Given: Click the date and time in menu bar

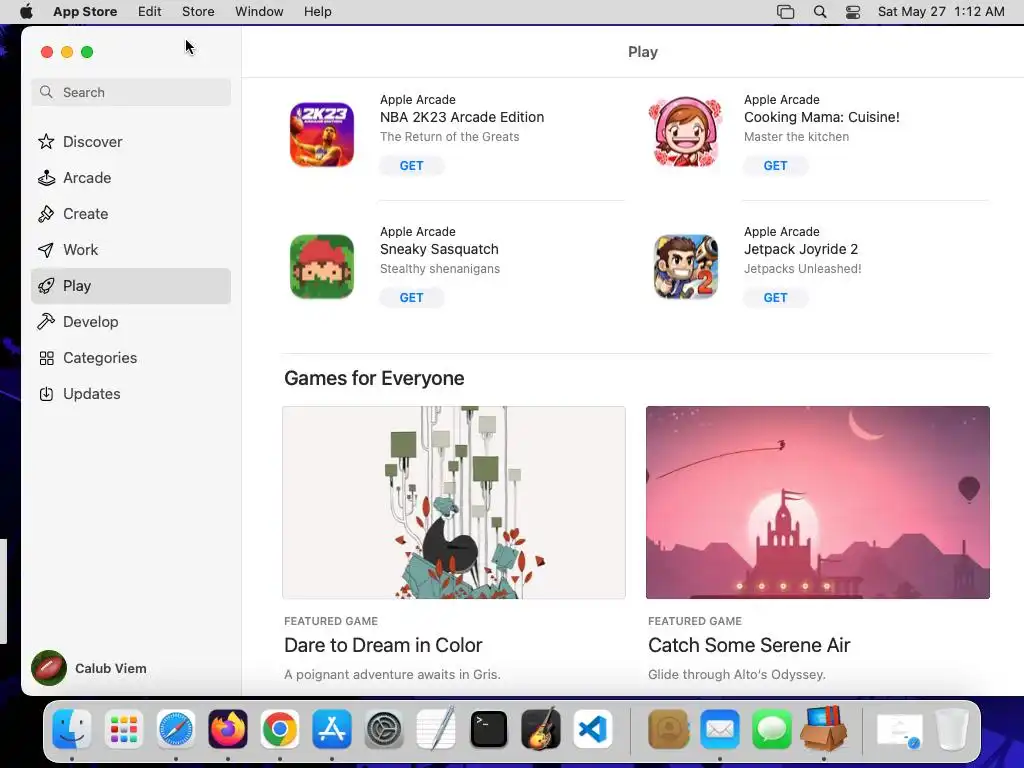Looking at the screenshot, I should tap(941, 12).
